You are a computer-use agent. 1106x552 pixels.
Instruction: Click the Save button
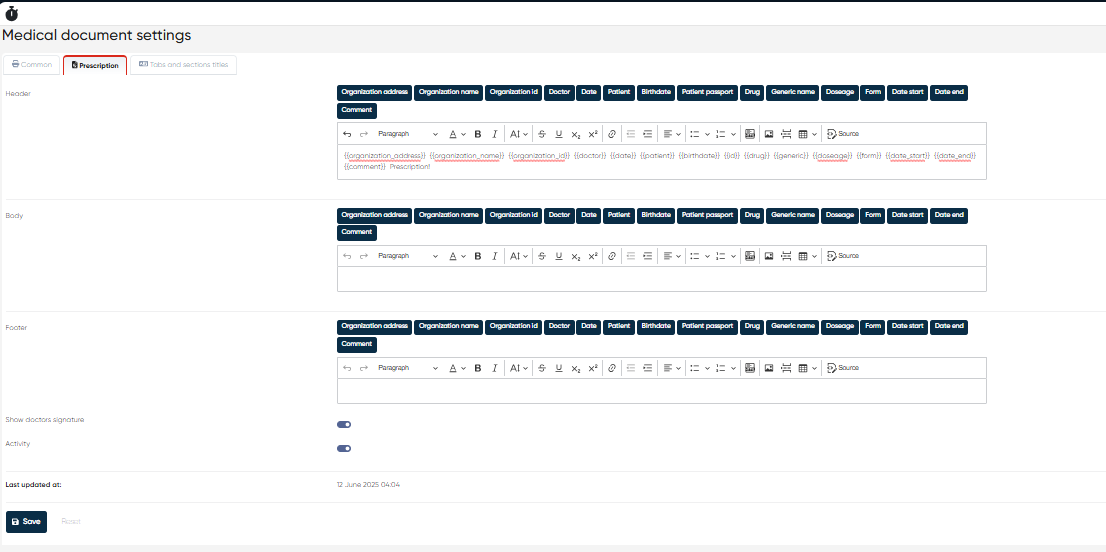pos(26,522)
